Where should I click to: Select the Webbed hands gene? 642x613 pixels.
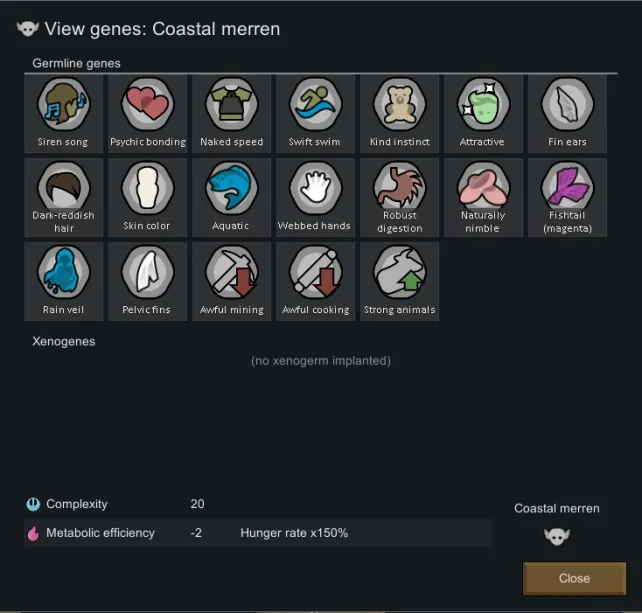point(315,197)
